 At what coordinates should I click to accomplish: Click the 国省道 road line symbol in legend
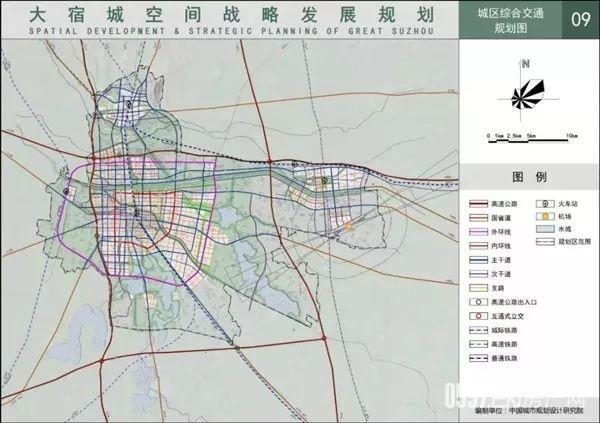point(478,218)
